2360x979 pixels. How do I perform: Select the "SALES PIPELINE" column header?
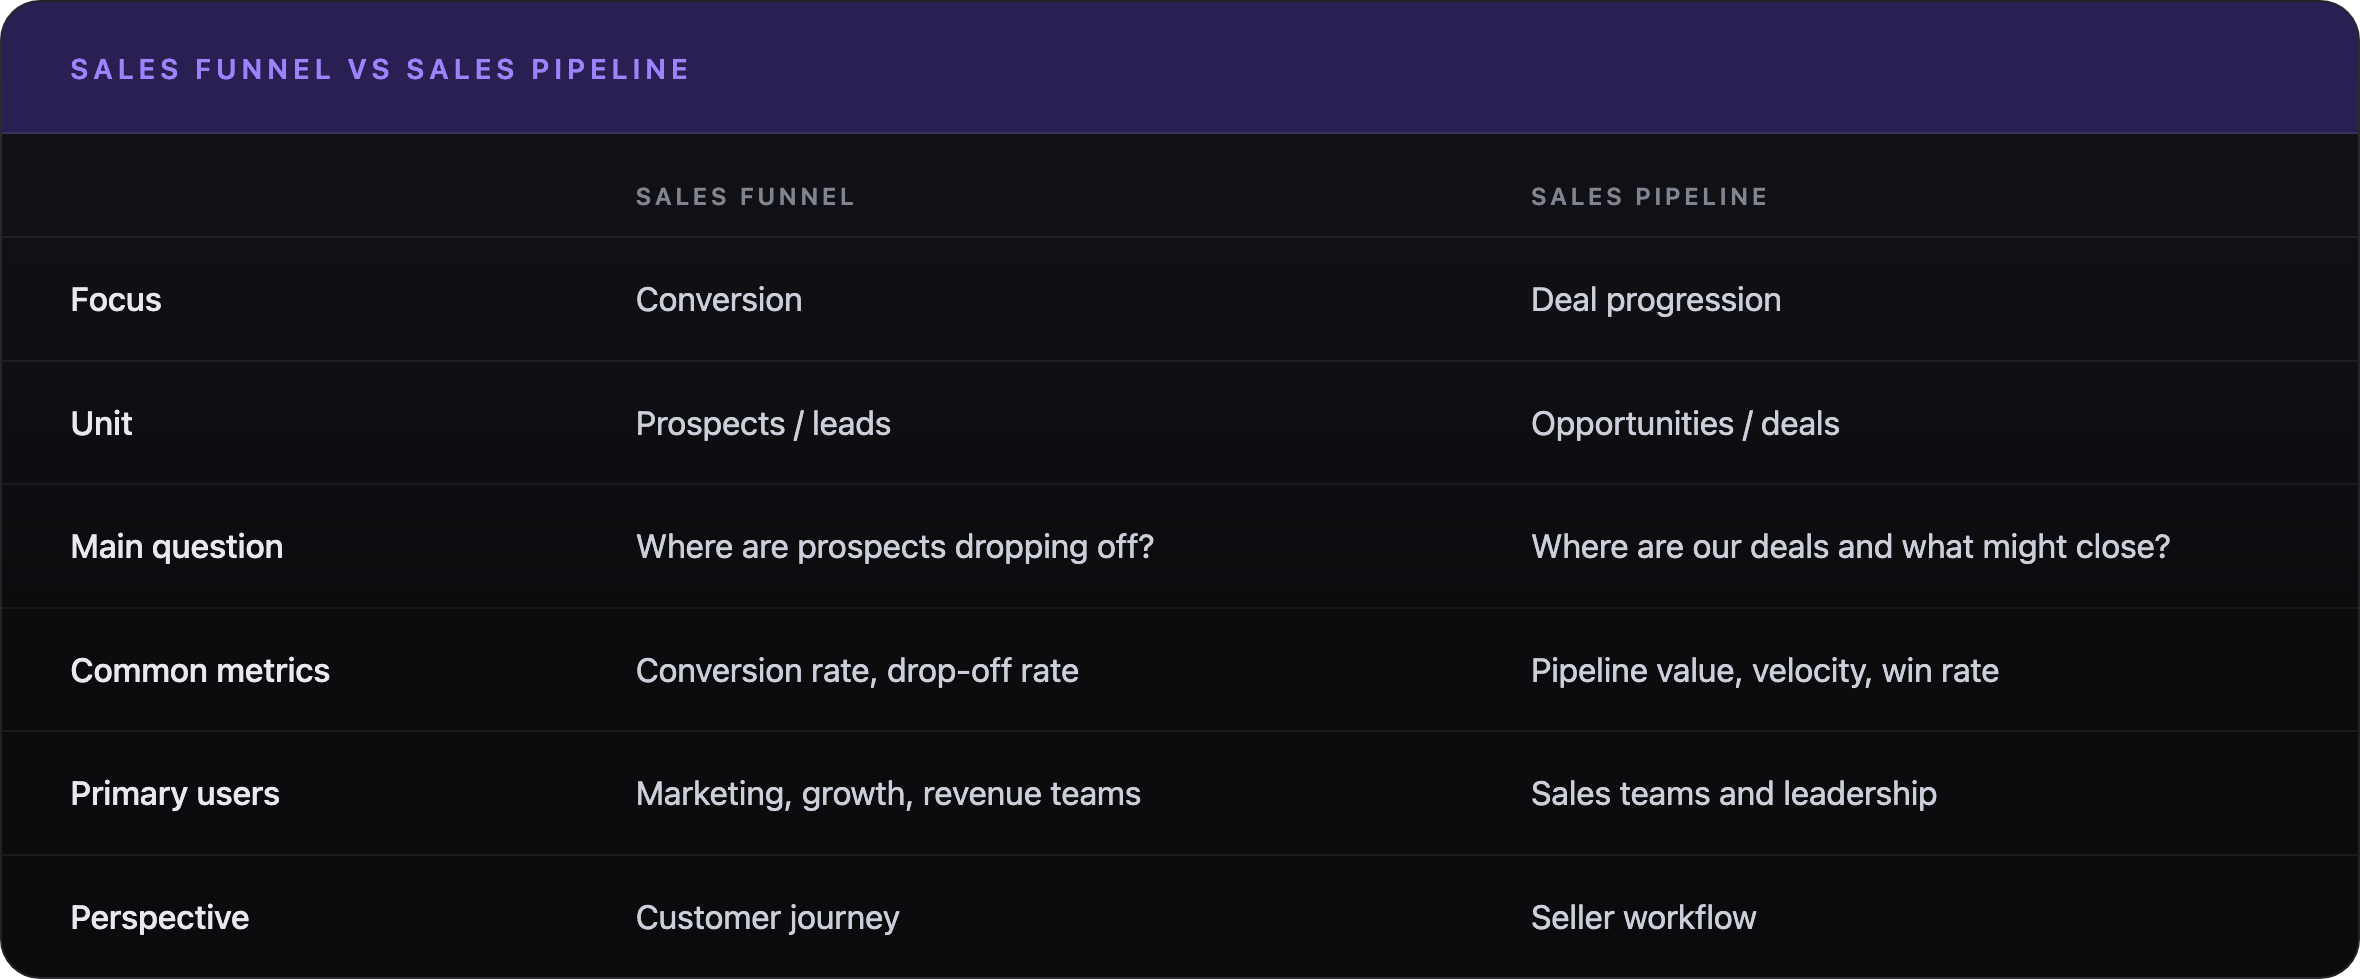[1649, 197]
